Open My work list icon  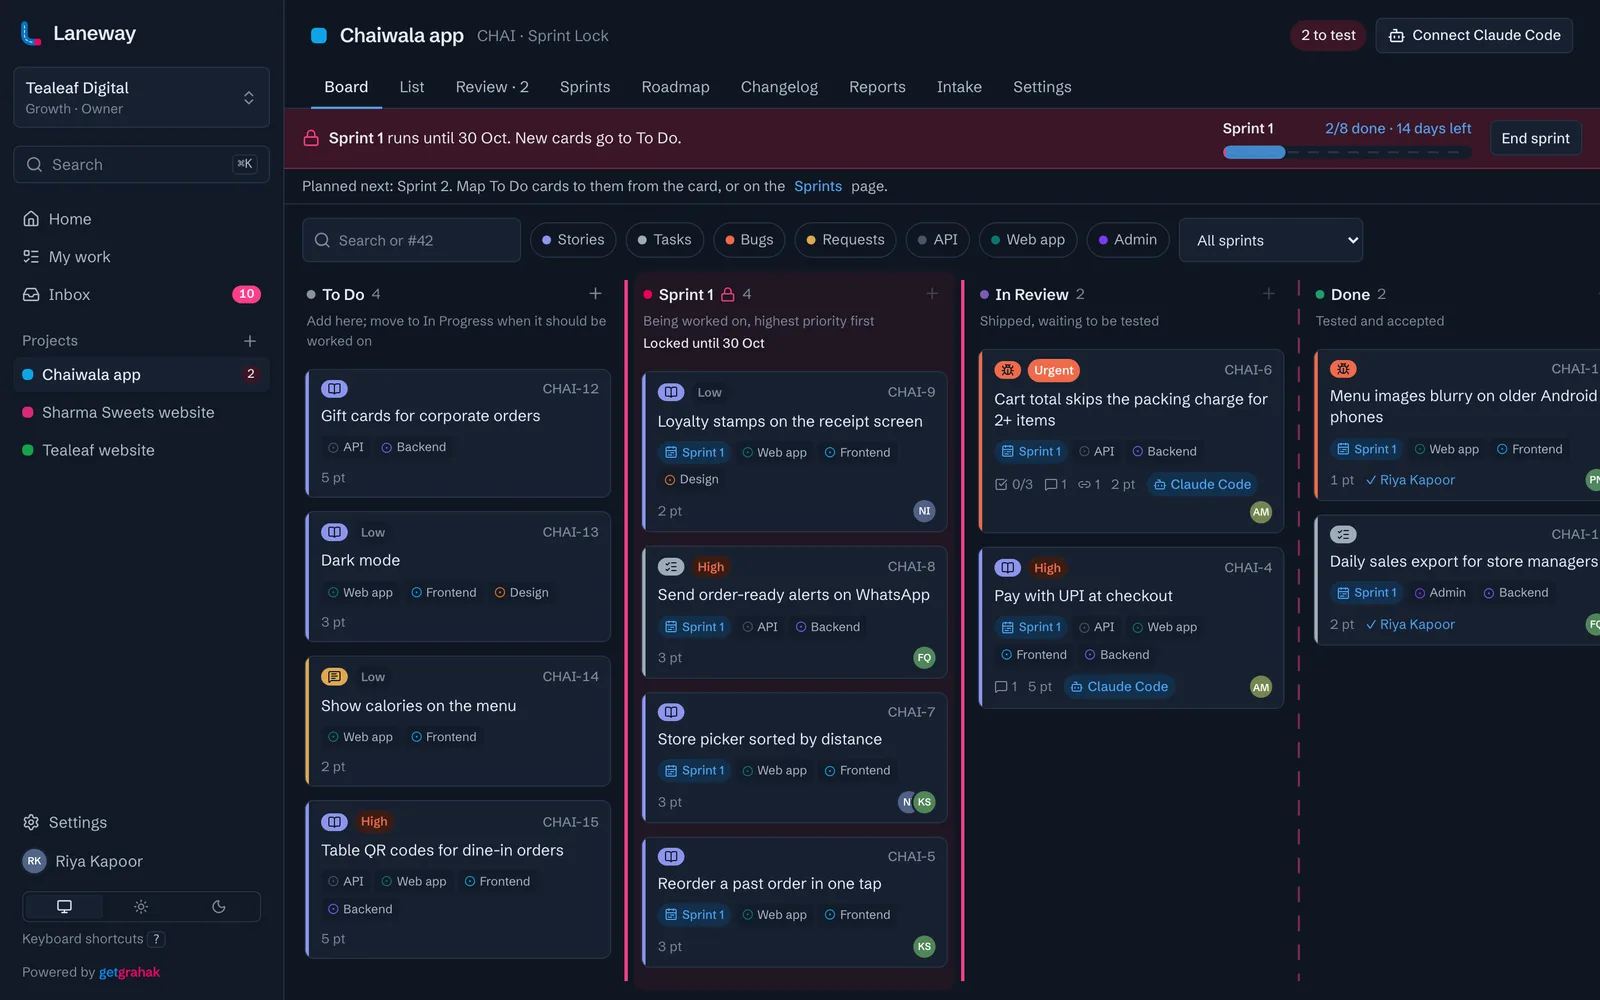pyautogui.click(x=31, y=257)
